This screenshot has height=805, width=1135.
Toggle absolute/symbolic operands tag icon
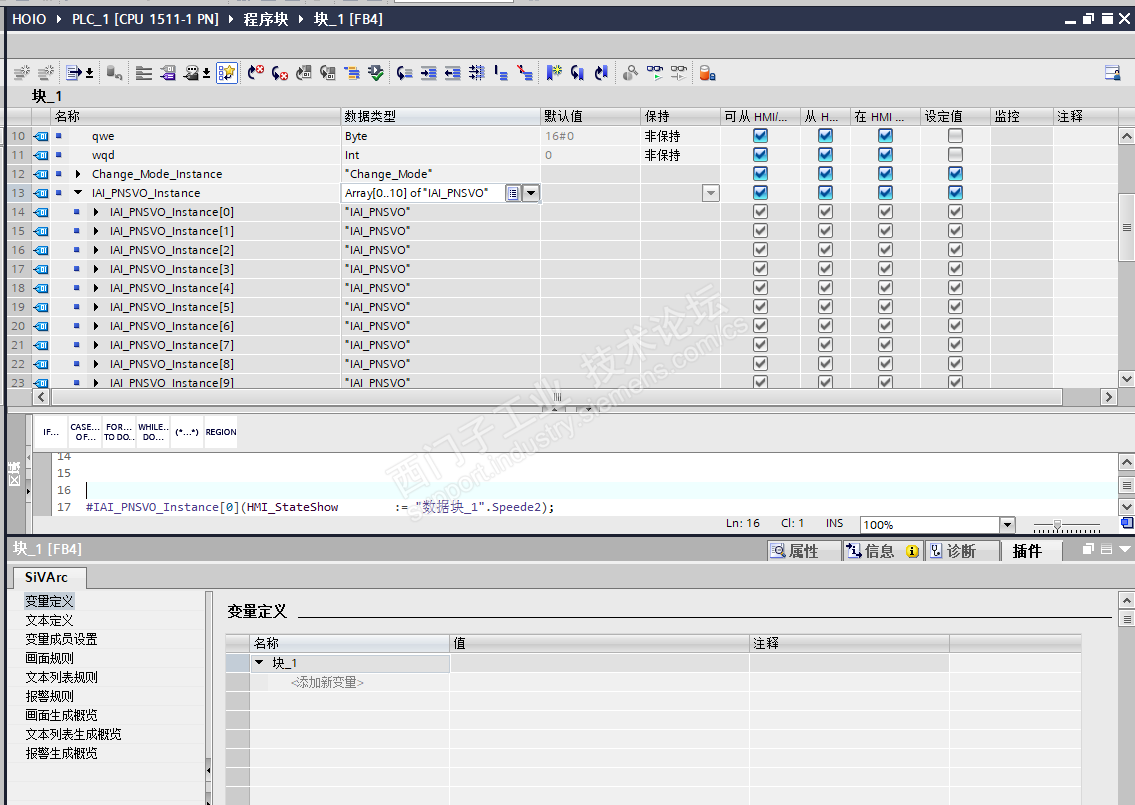[167, 72]
